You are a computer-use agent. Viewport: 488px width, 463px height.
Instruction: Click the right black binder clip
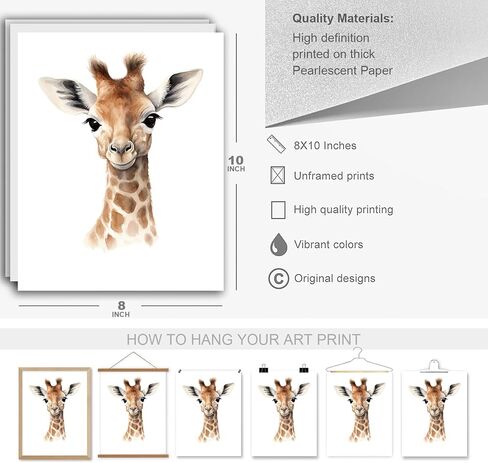[x=304, y=368]
